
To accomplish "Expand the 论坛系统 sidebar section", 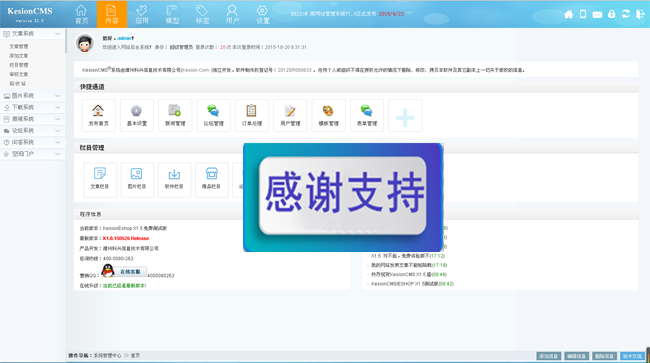I will (x=32, y=131).
